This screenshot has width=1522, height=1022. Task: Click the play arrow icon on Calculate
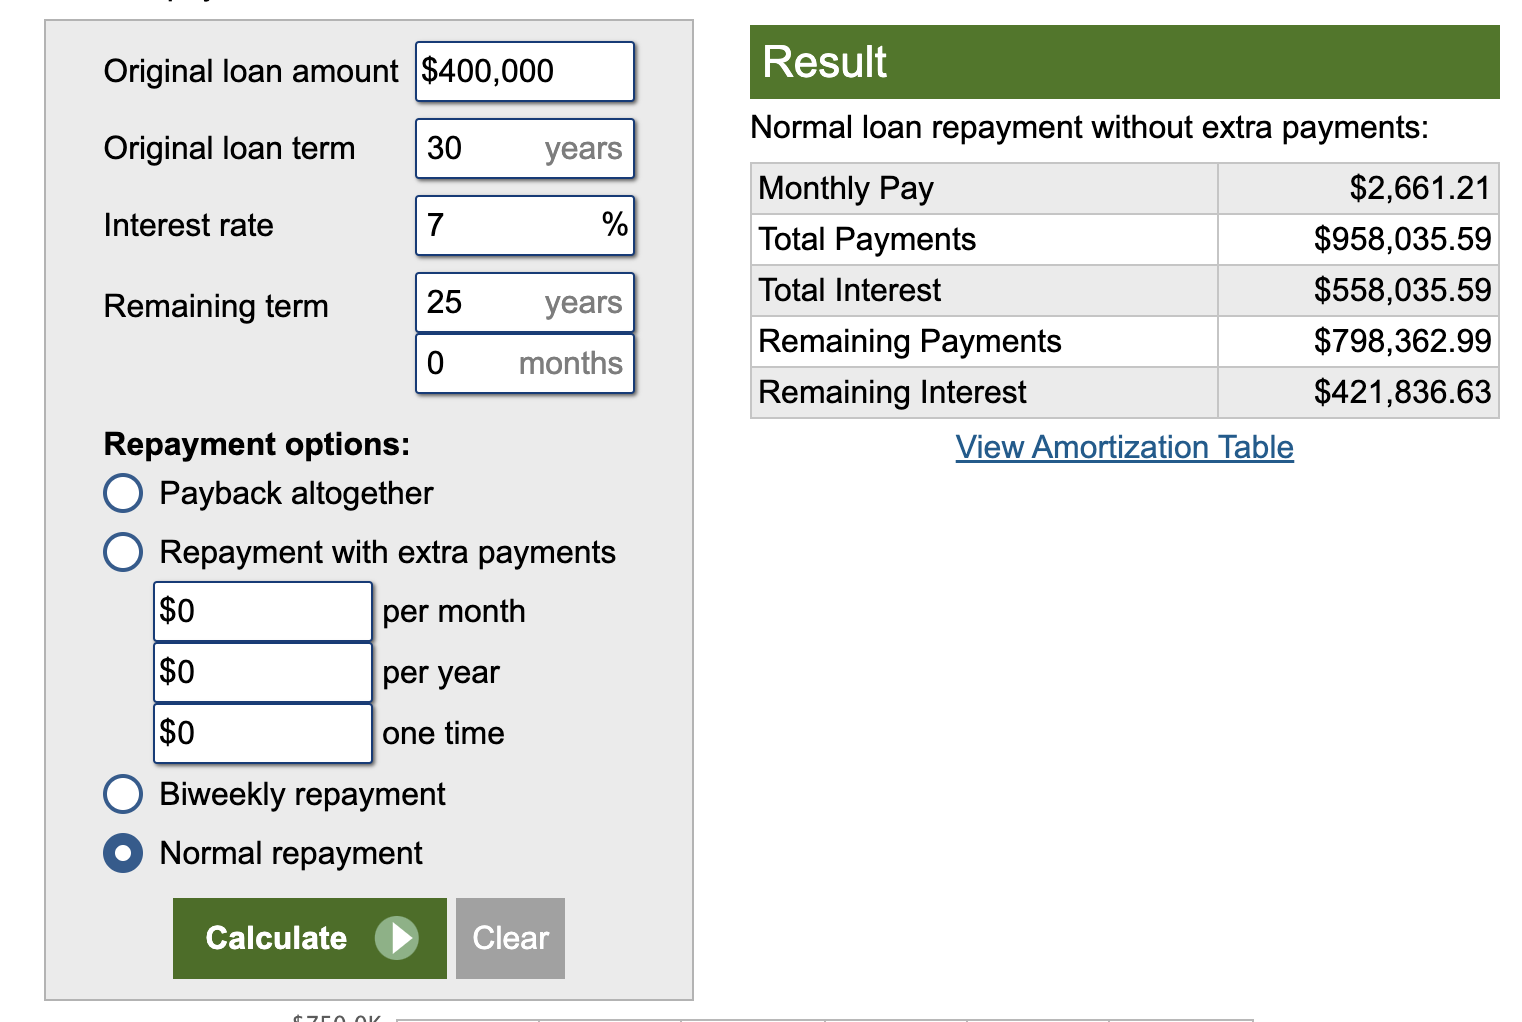[397, 938]
